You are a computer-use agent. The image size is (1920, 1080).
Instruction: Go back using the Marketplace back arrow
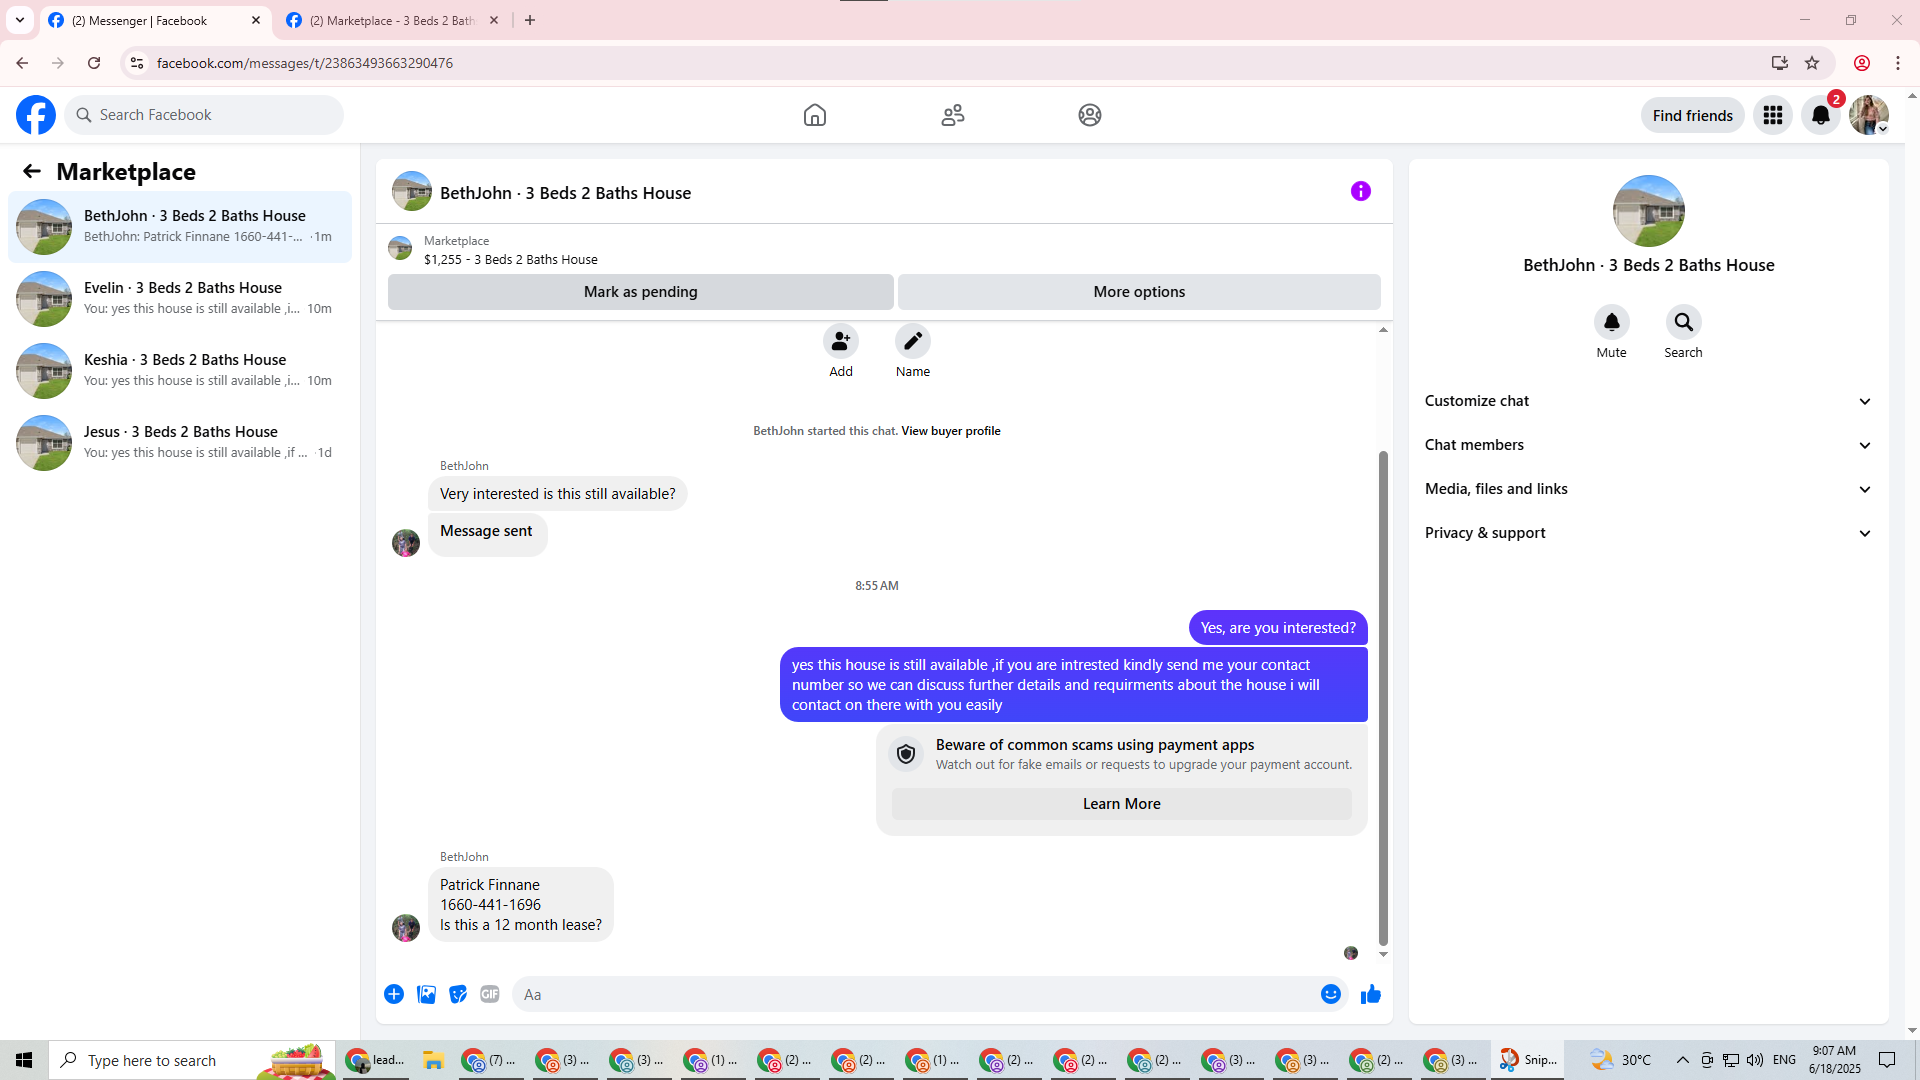32,171
